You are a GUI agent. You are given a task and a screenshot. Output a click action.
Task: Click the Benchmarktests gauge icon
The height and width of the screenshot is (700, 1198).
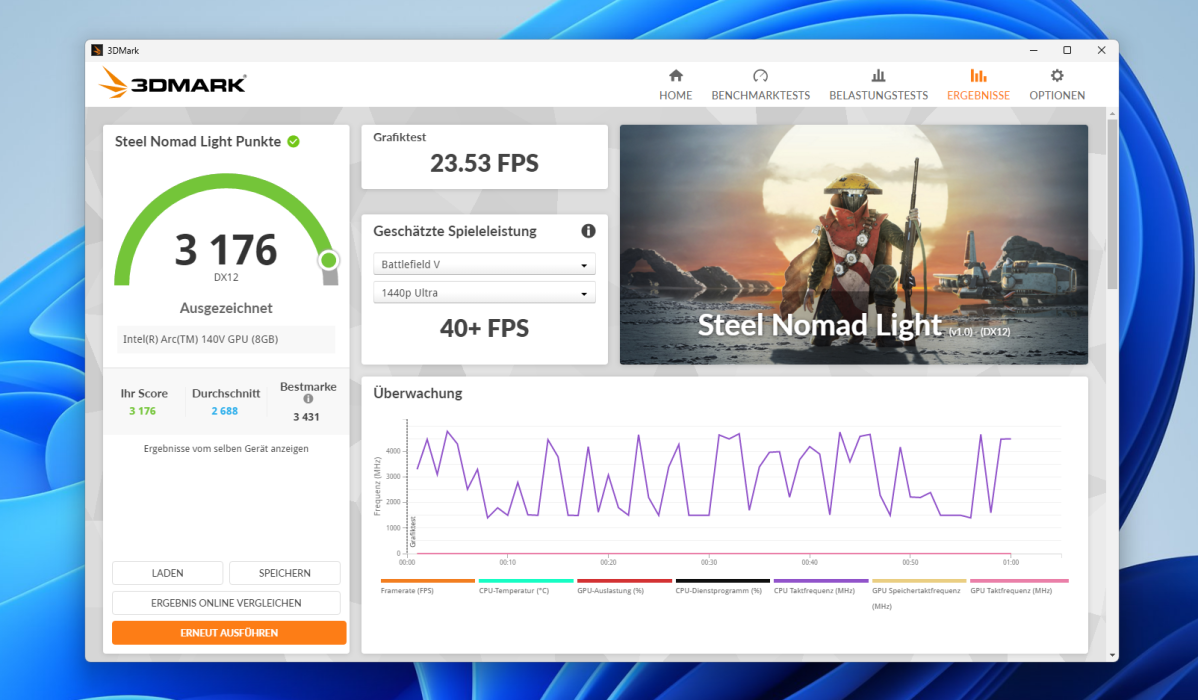[x=760, y=75]
